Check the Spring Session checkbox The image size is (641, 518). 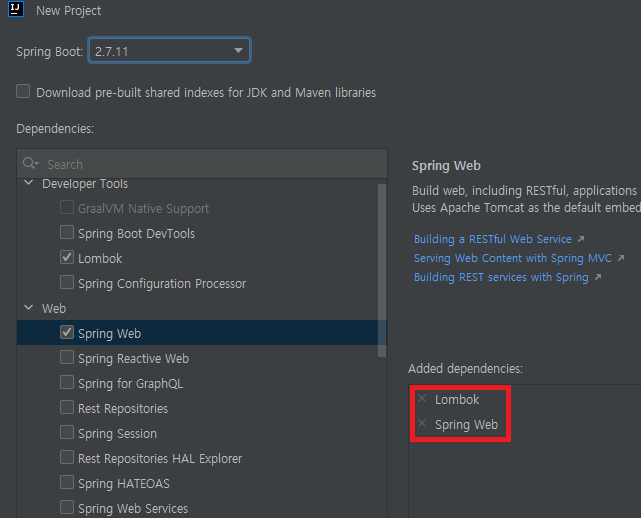click(67, 432)
